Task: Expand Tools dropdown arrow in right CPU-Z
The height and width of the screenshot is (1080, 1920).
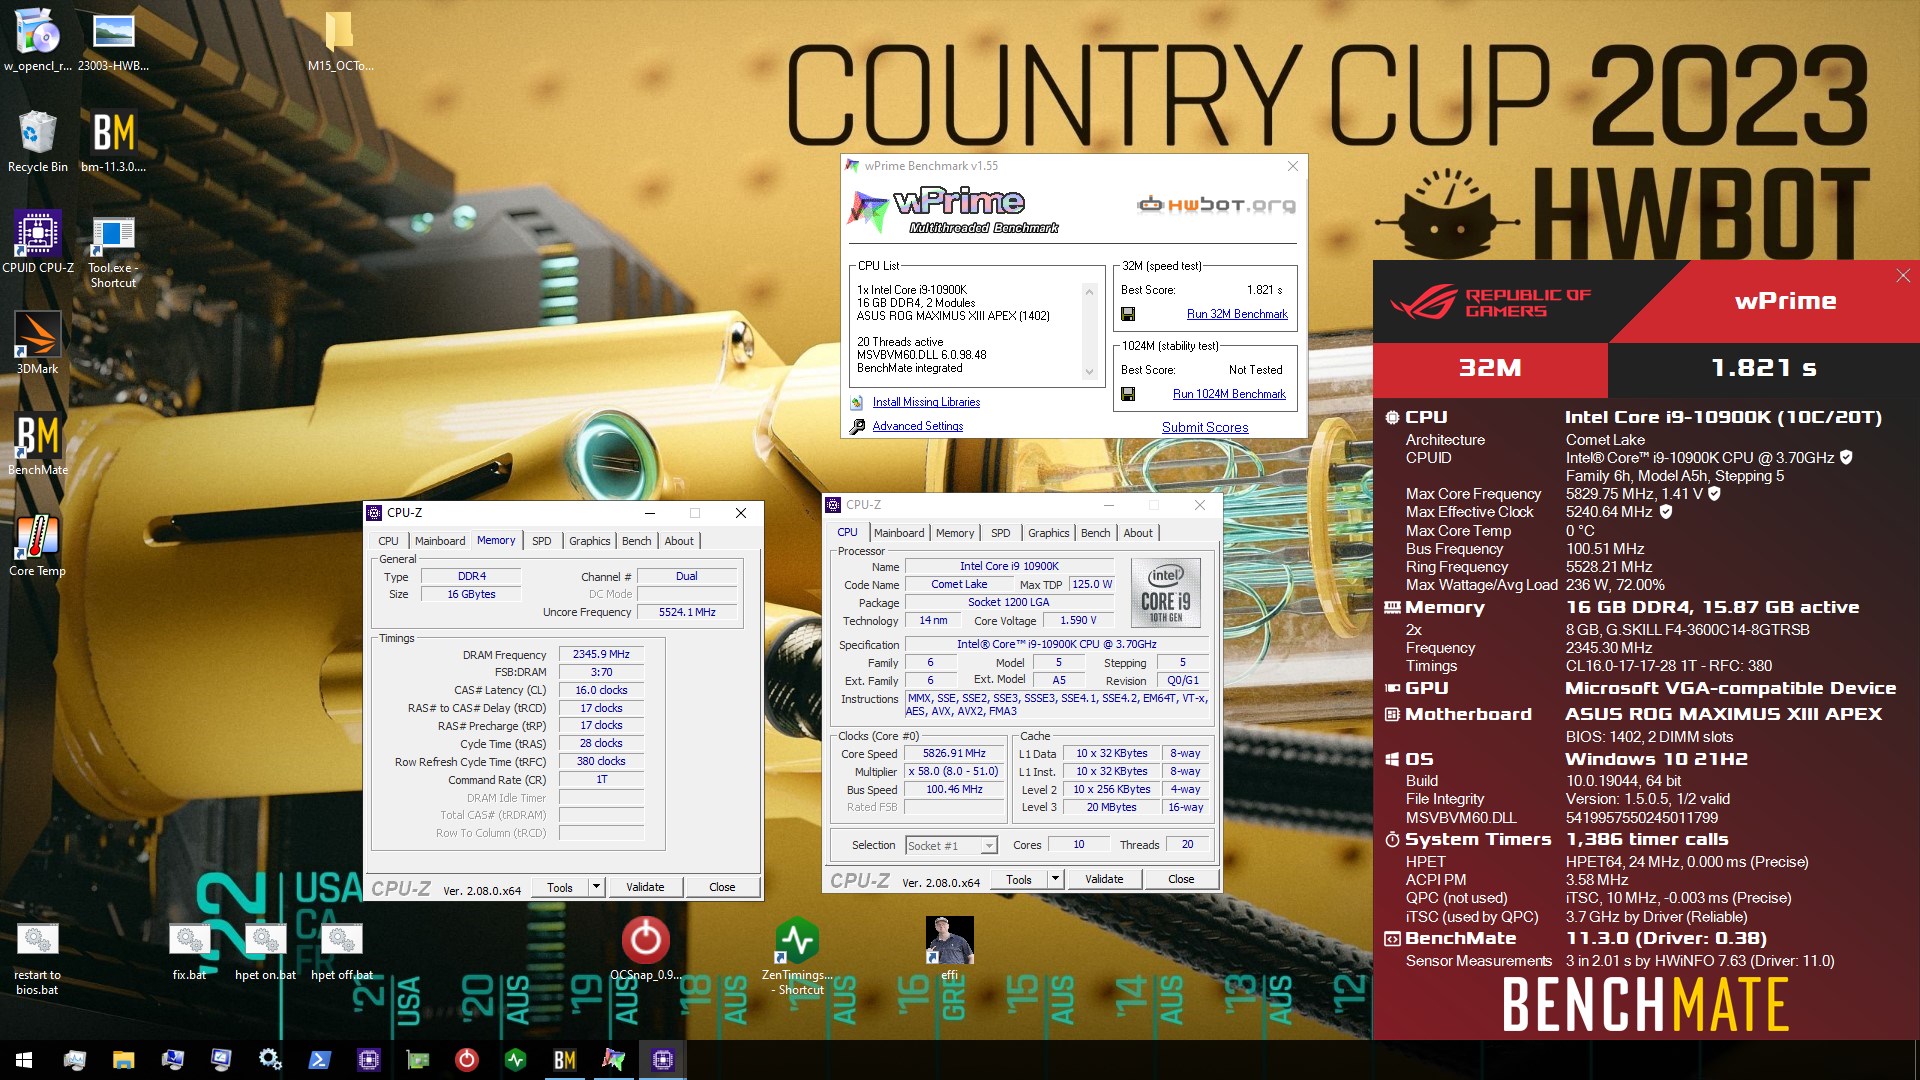Action: (x=1055, y=879)
